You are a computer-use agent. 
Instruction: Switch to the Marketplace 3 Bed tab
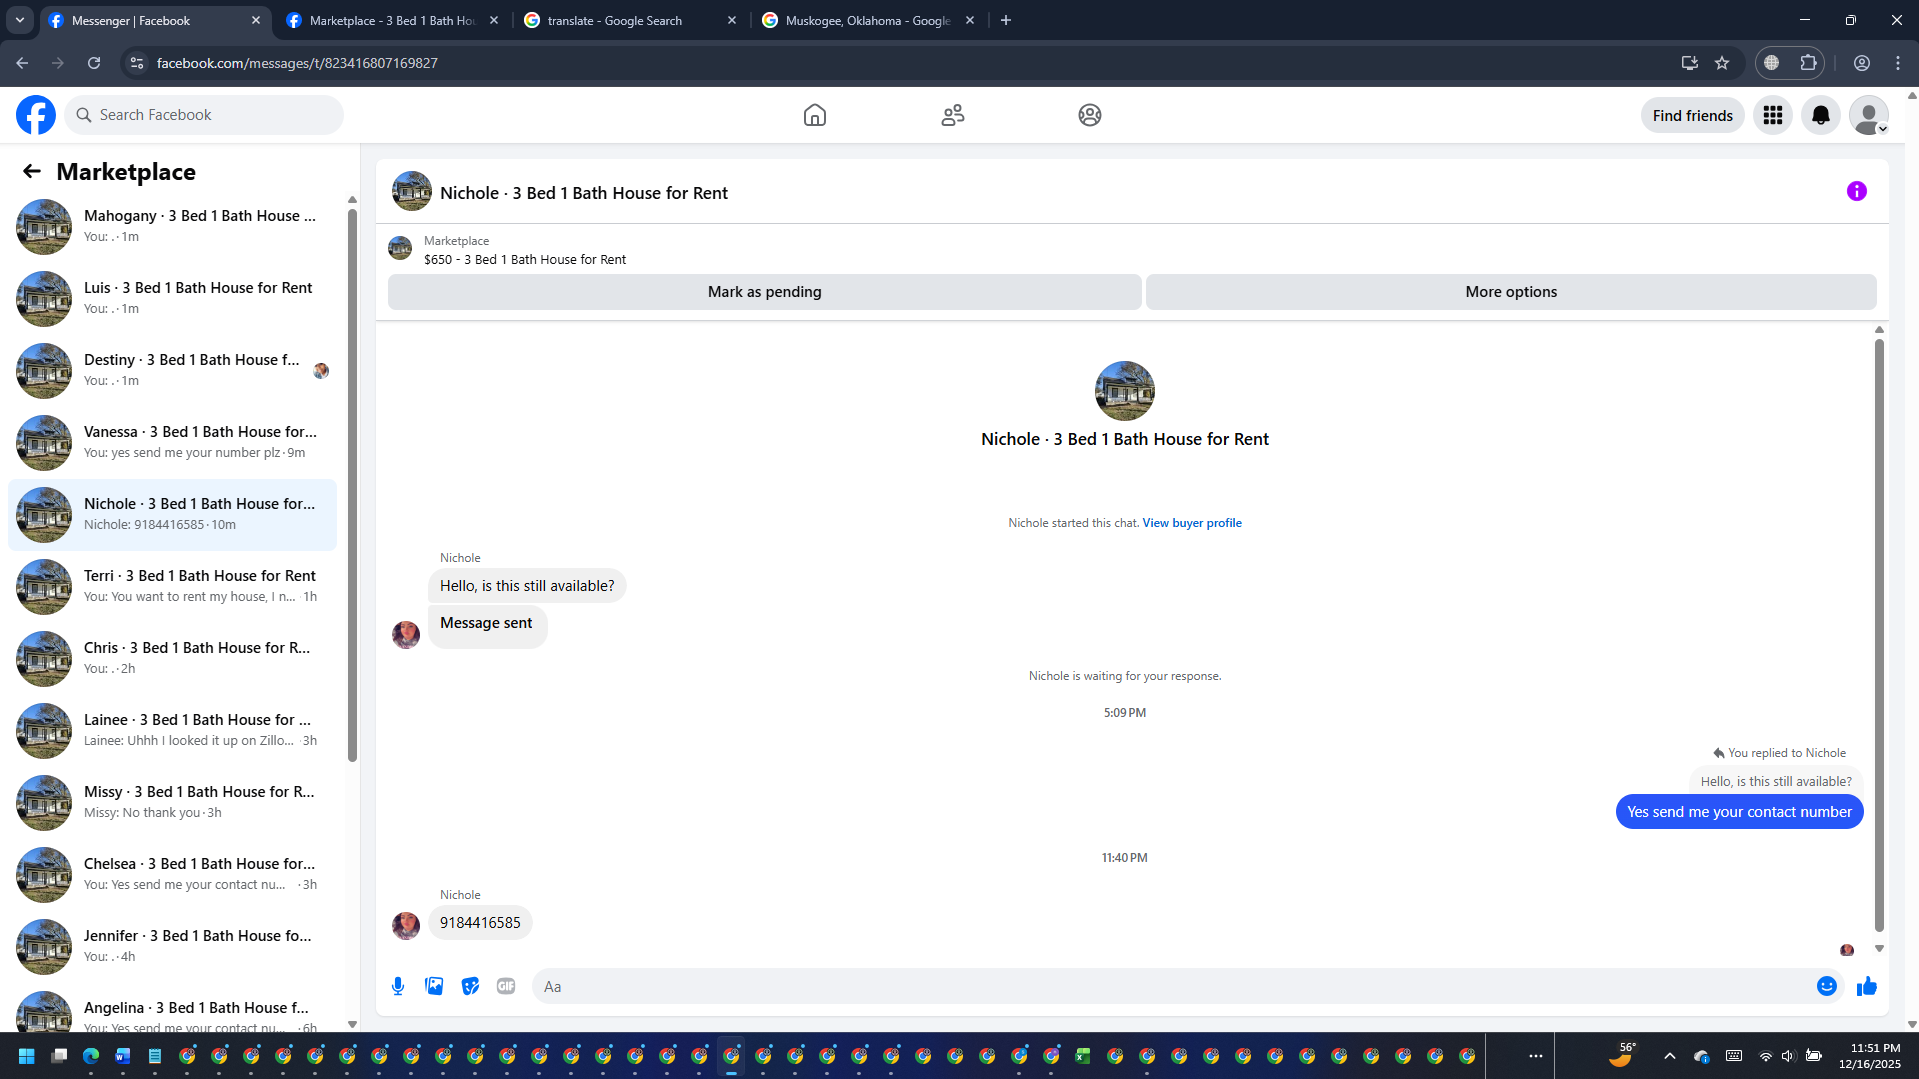(392, 20)
